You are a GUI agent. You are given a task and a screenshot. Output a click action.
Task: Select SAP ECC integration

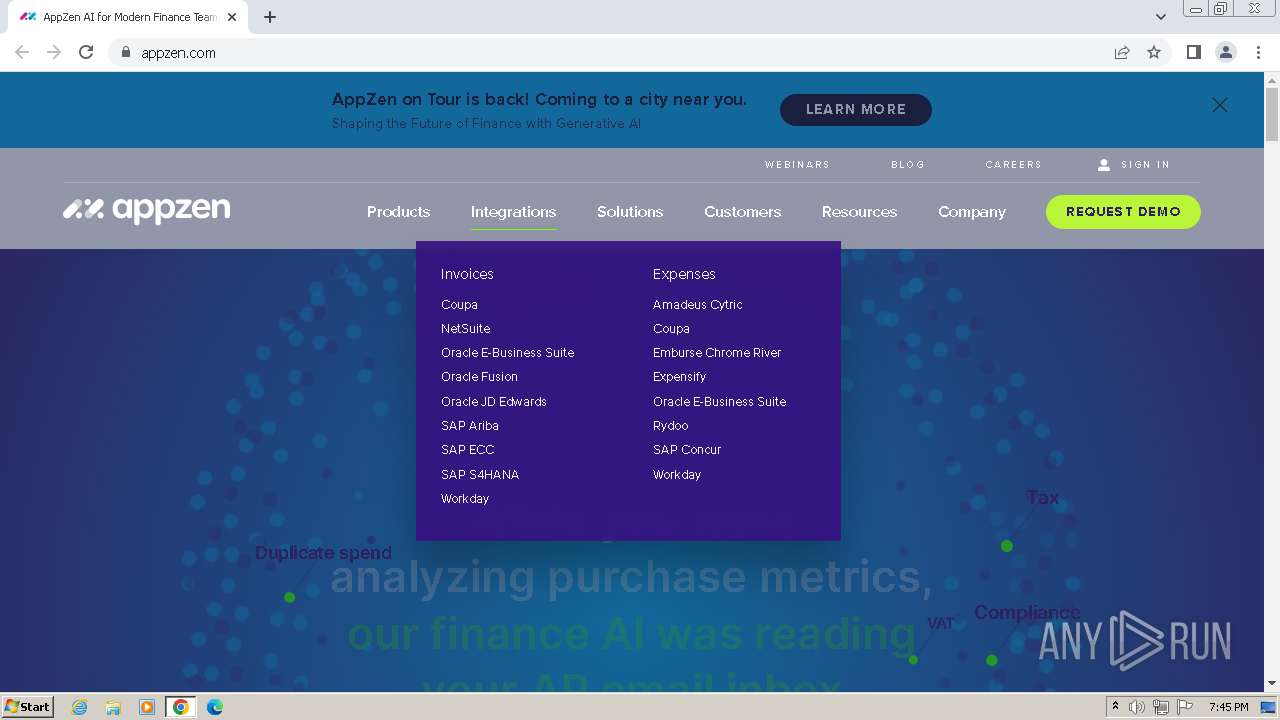[x=467, y=450]
